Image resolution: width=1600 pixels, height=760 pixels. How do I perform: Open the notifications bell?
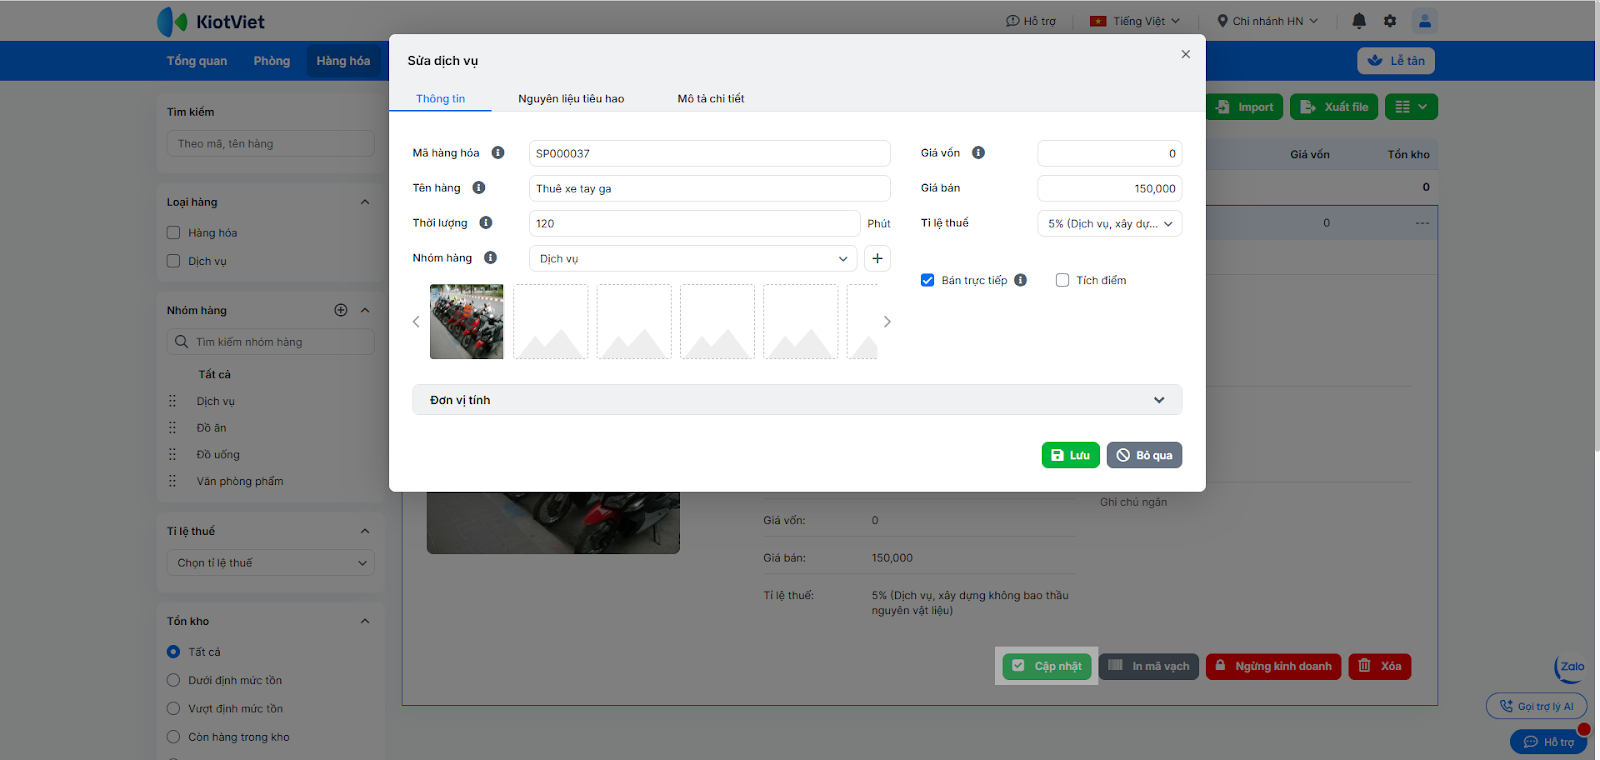click(x=1359, y=21)
